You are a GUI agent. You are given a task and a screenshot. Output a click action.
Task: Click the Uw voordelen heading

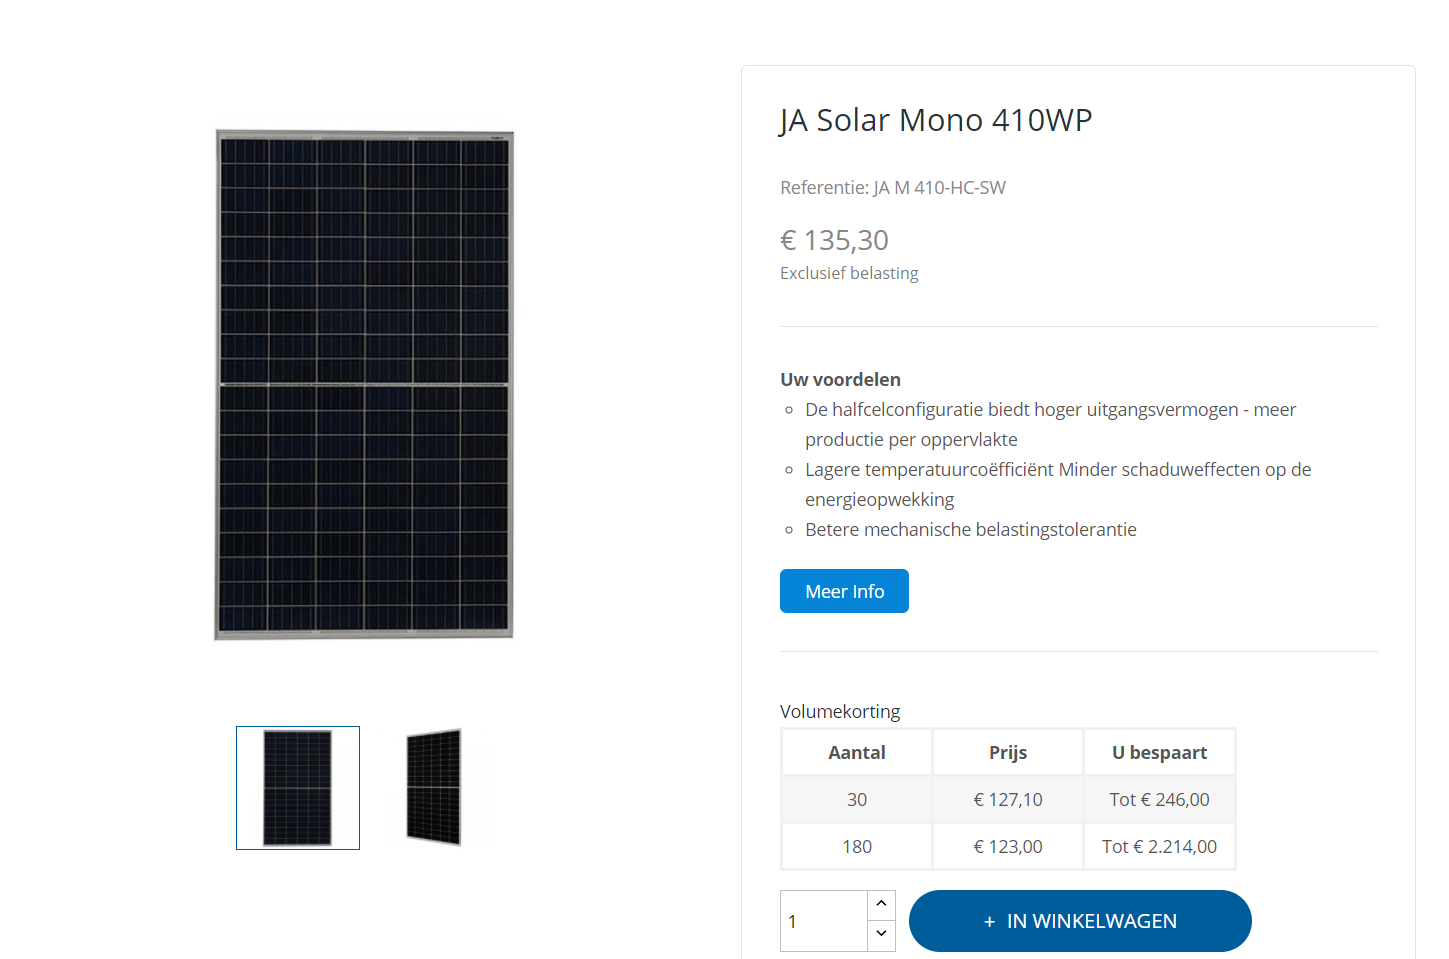click(x=840, y=379)
